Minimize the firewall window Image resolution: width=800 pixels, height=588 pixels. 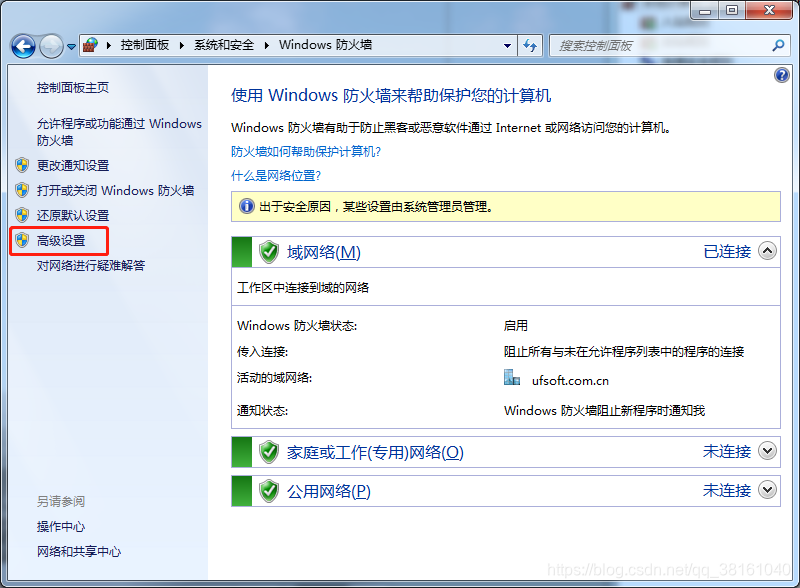pyautogui.click(x=705, y=10)
